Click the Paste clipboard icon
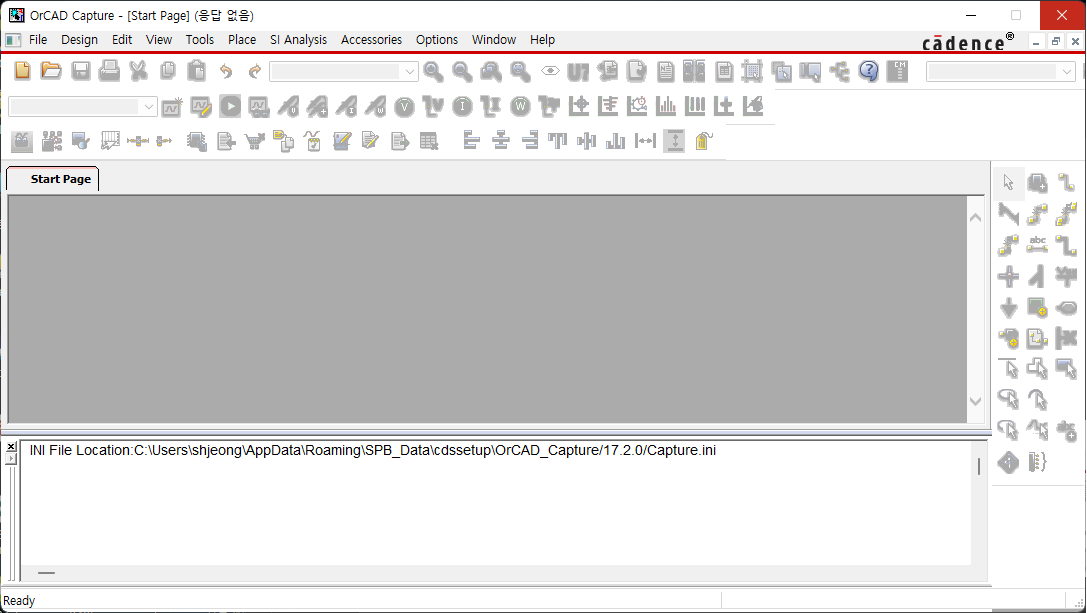 coord(197,71)
